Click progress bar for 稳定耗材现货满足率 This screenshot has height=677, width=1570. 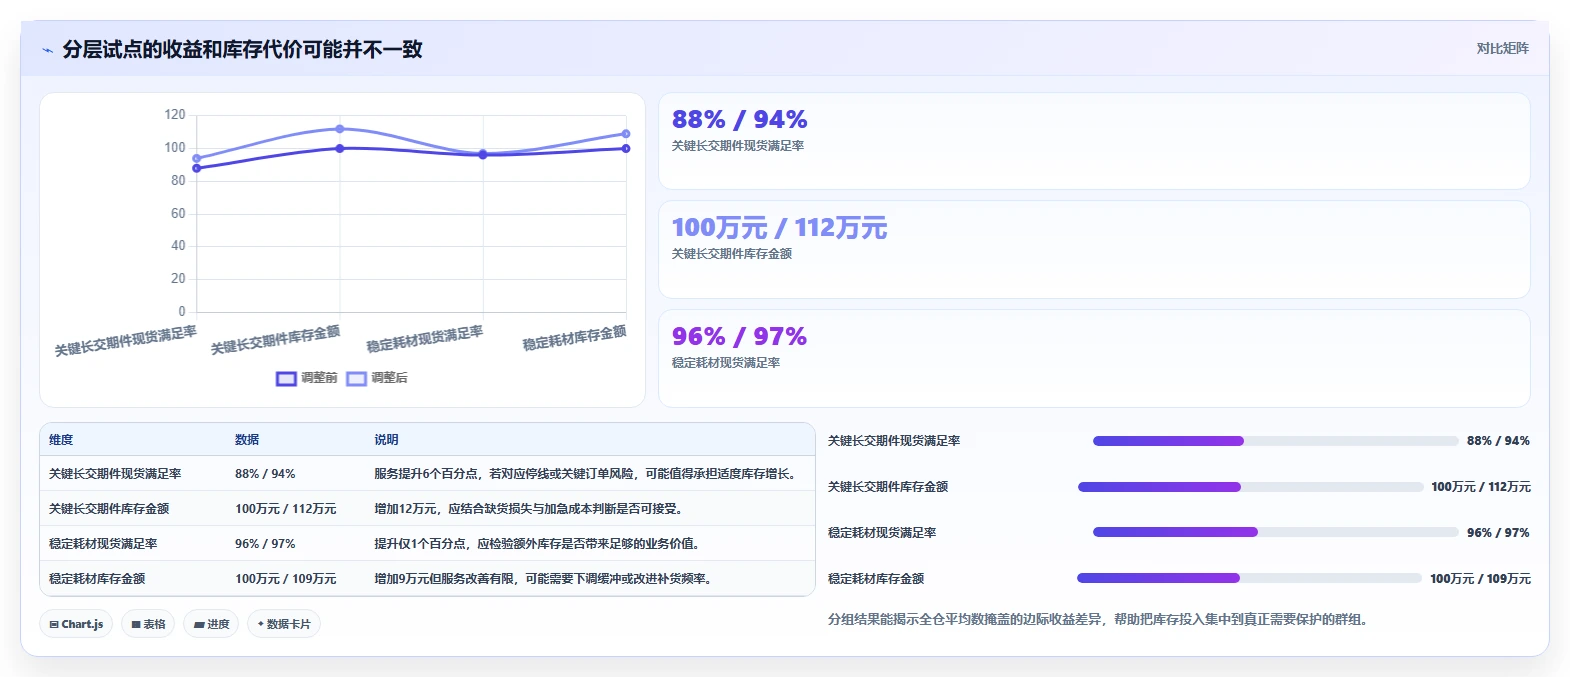click(1275, 533)
